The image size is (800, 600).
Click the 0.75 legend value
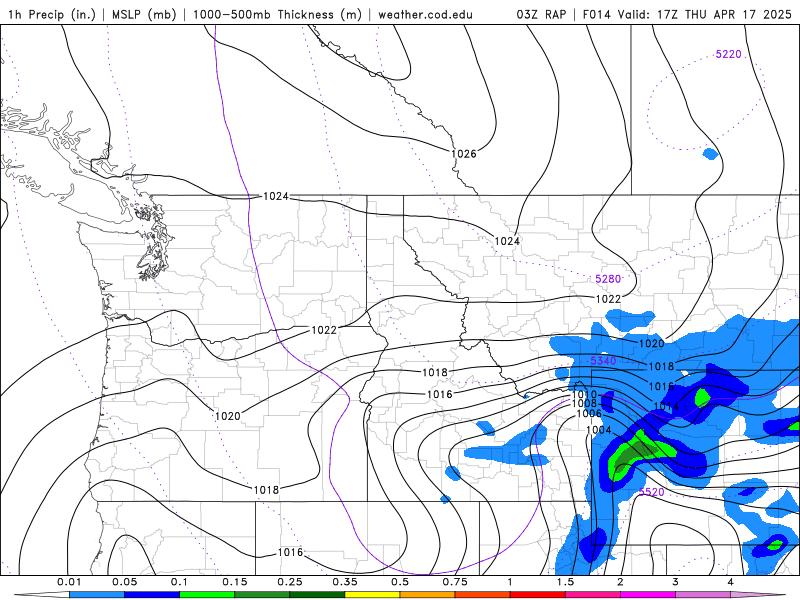pos(455,582)
